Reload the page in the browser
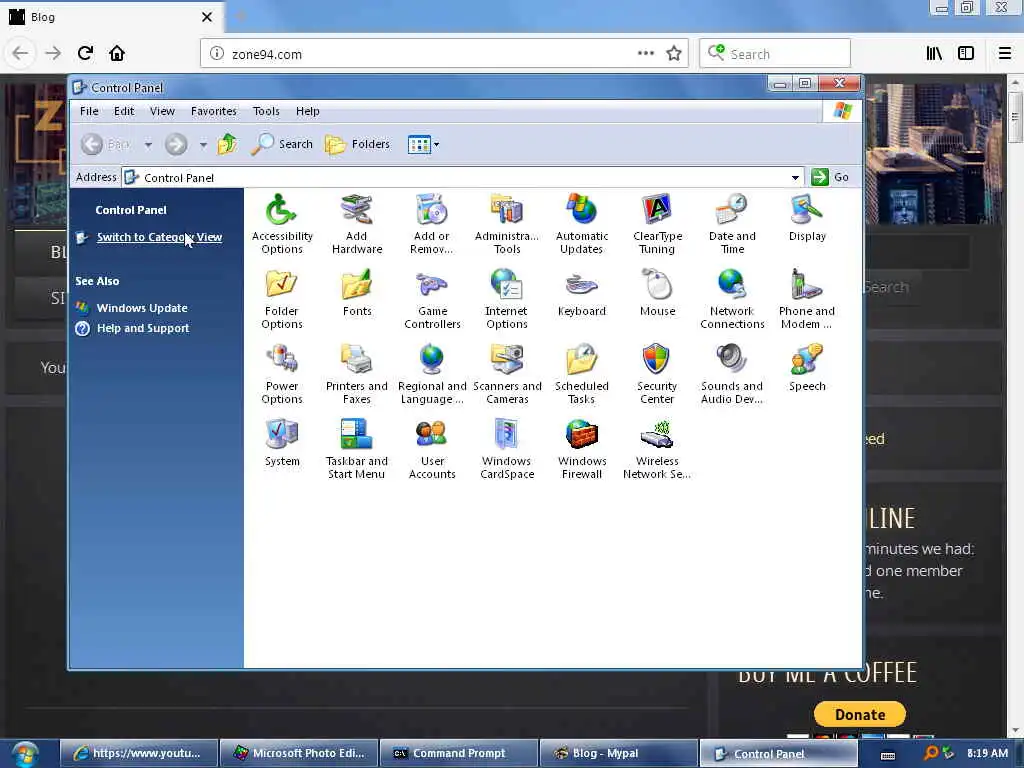Viewport: 1024px width, 768px height. [x=85, y=54]
